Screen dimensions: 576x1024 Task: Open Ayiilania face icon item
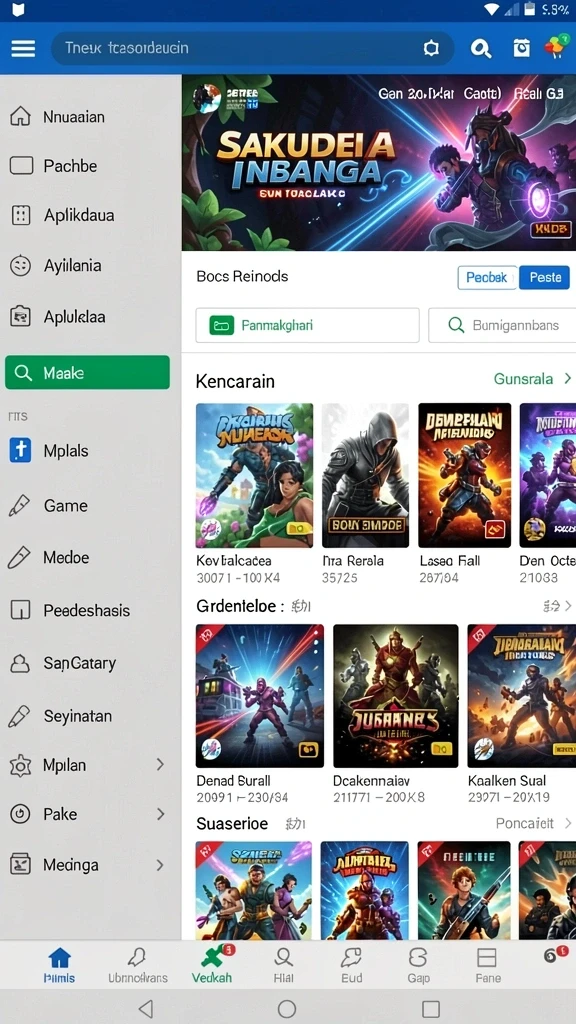[20, 266]
